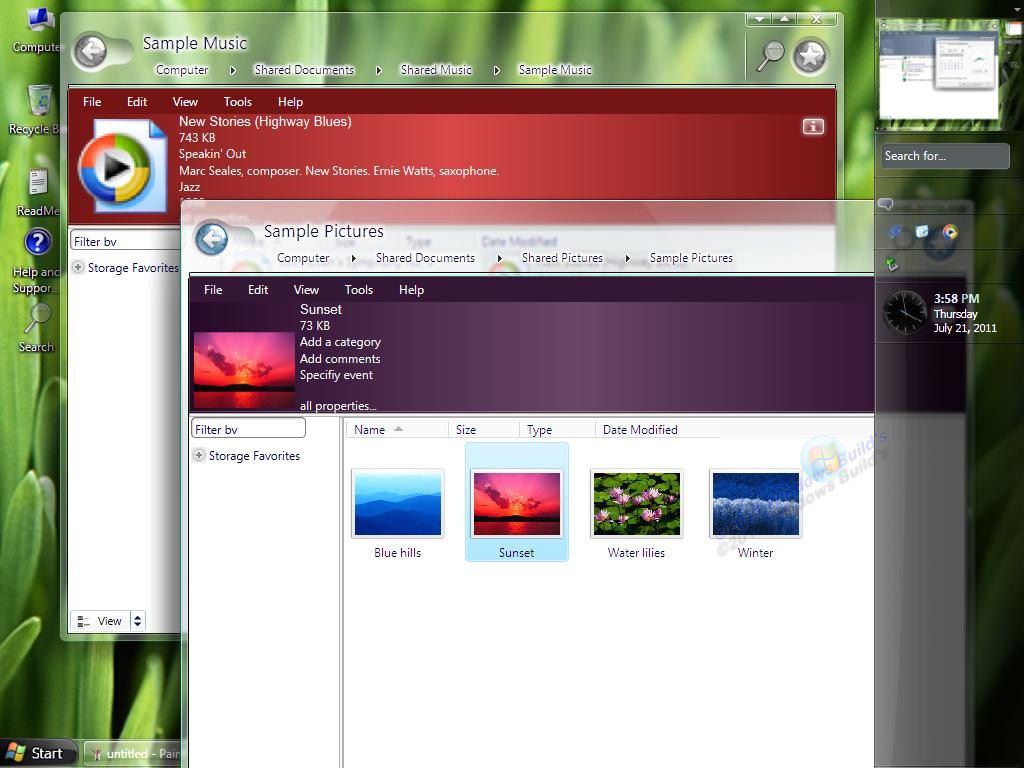Expand arrow after Shared Pictures in breadcrumb
The width and height of the screenshot is (1024, 768).
tap(627, 258)
